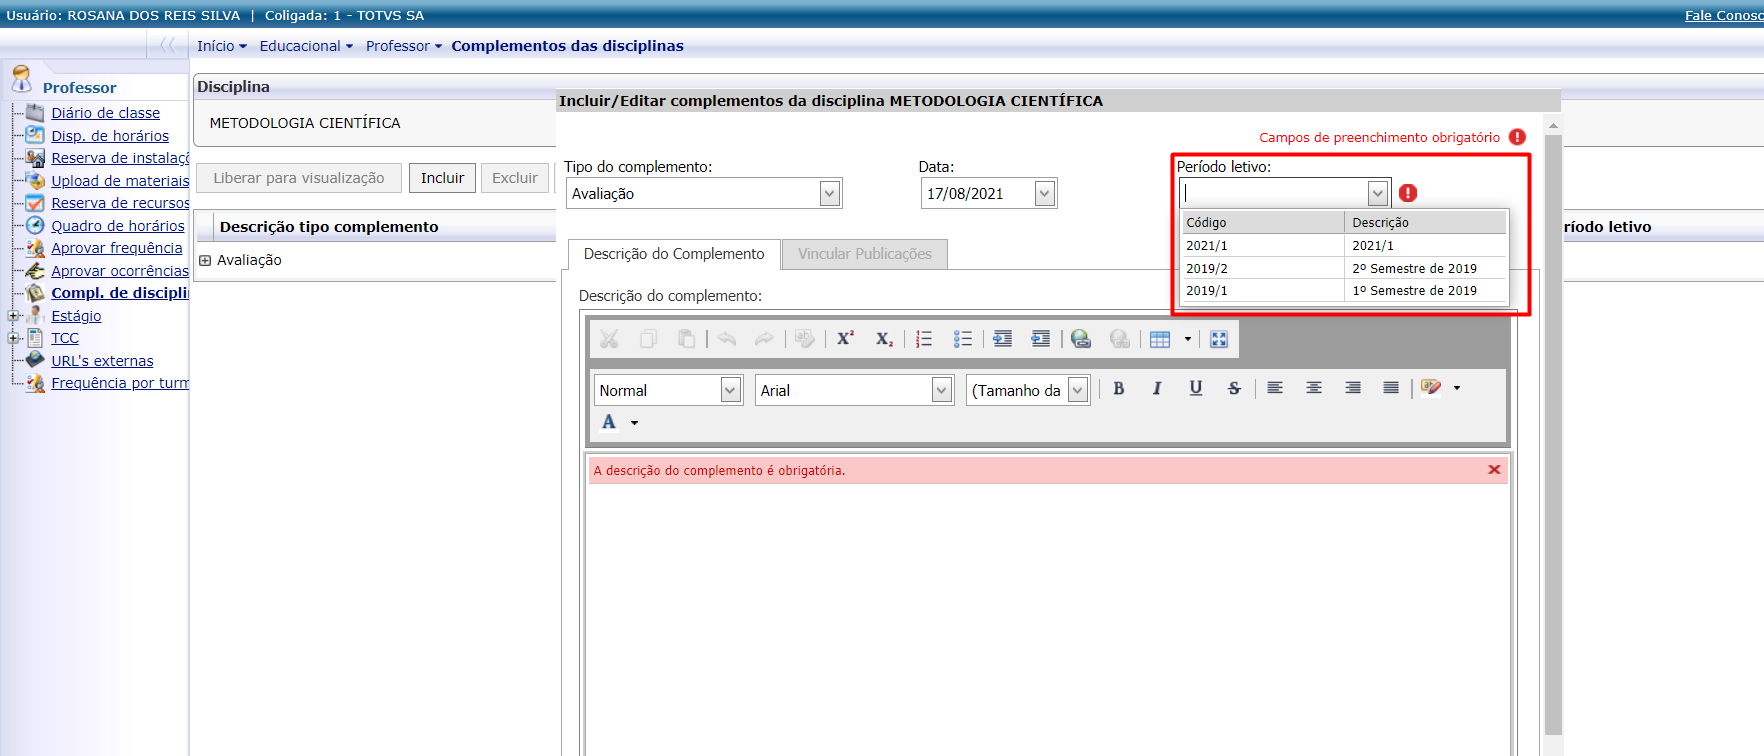Open the table options dropdown arrow

coord(1188,339)
